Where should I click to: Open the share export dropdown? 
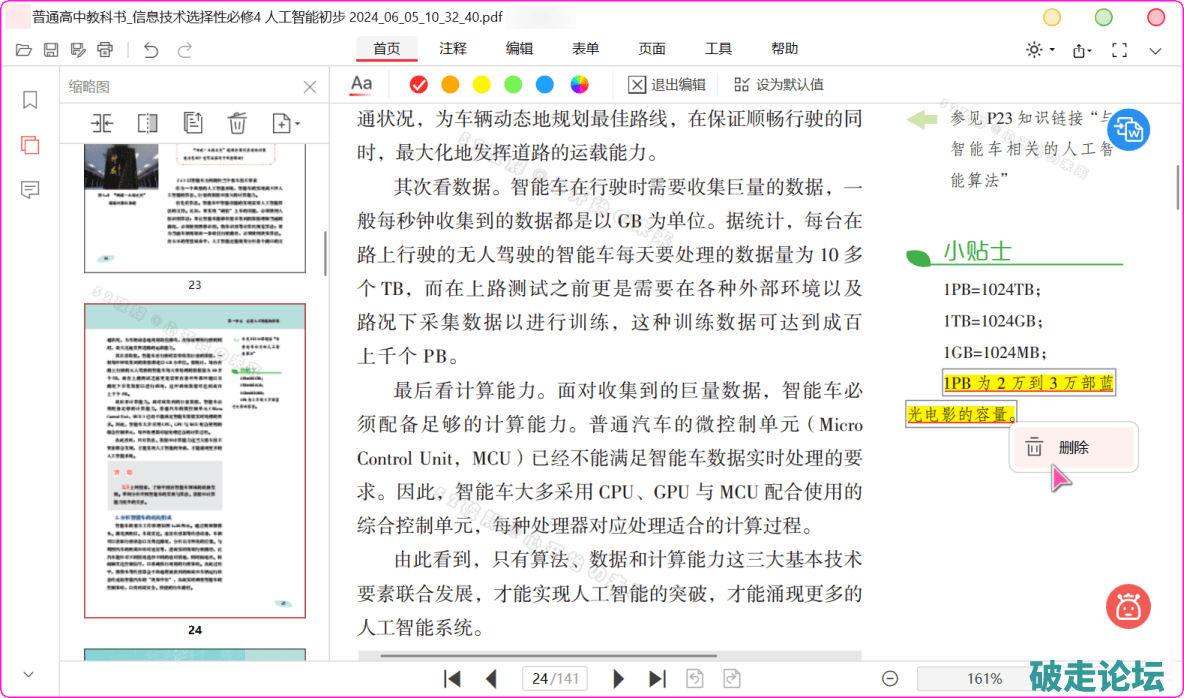1082,50
